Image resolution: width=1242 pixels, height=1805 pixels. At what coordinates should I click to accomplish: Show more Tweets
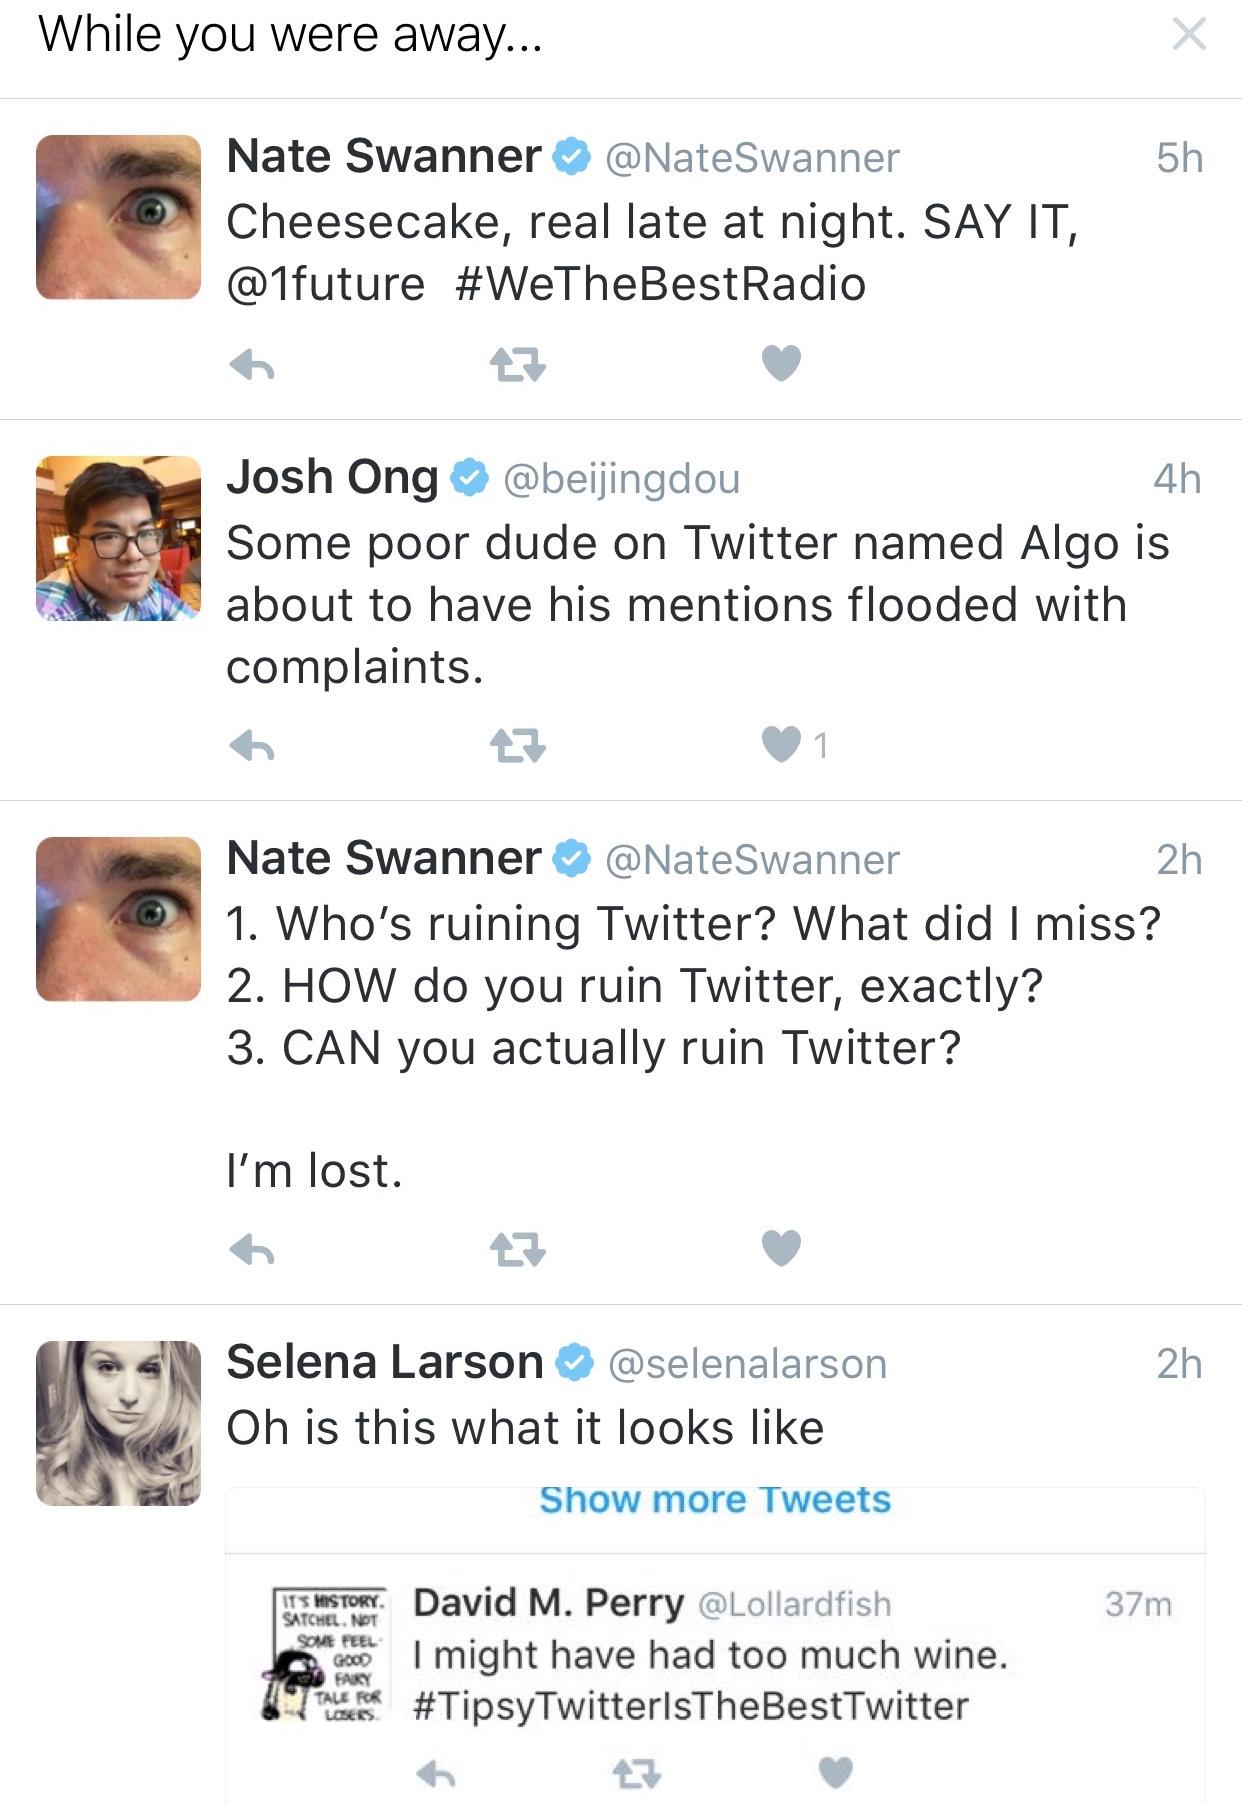coord(715,1498)
